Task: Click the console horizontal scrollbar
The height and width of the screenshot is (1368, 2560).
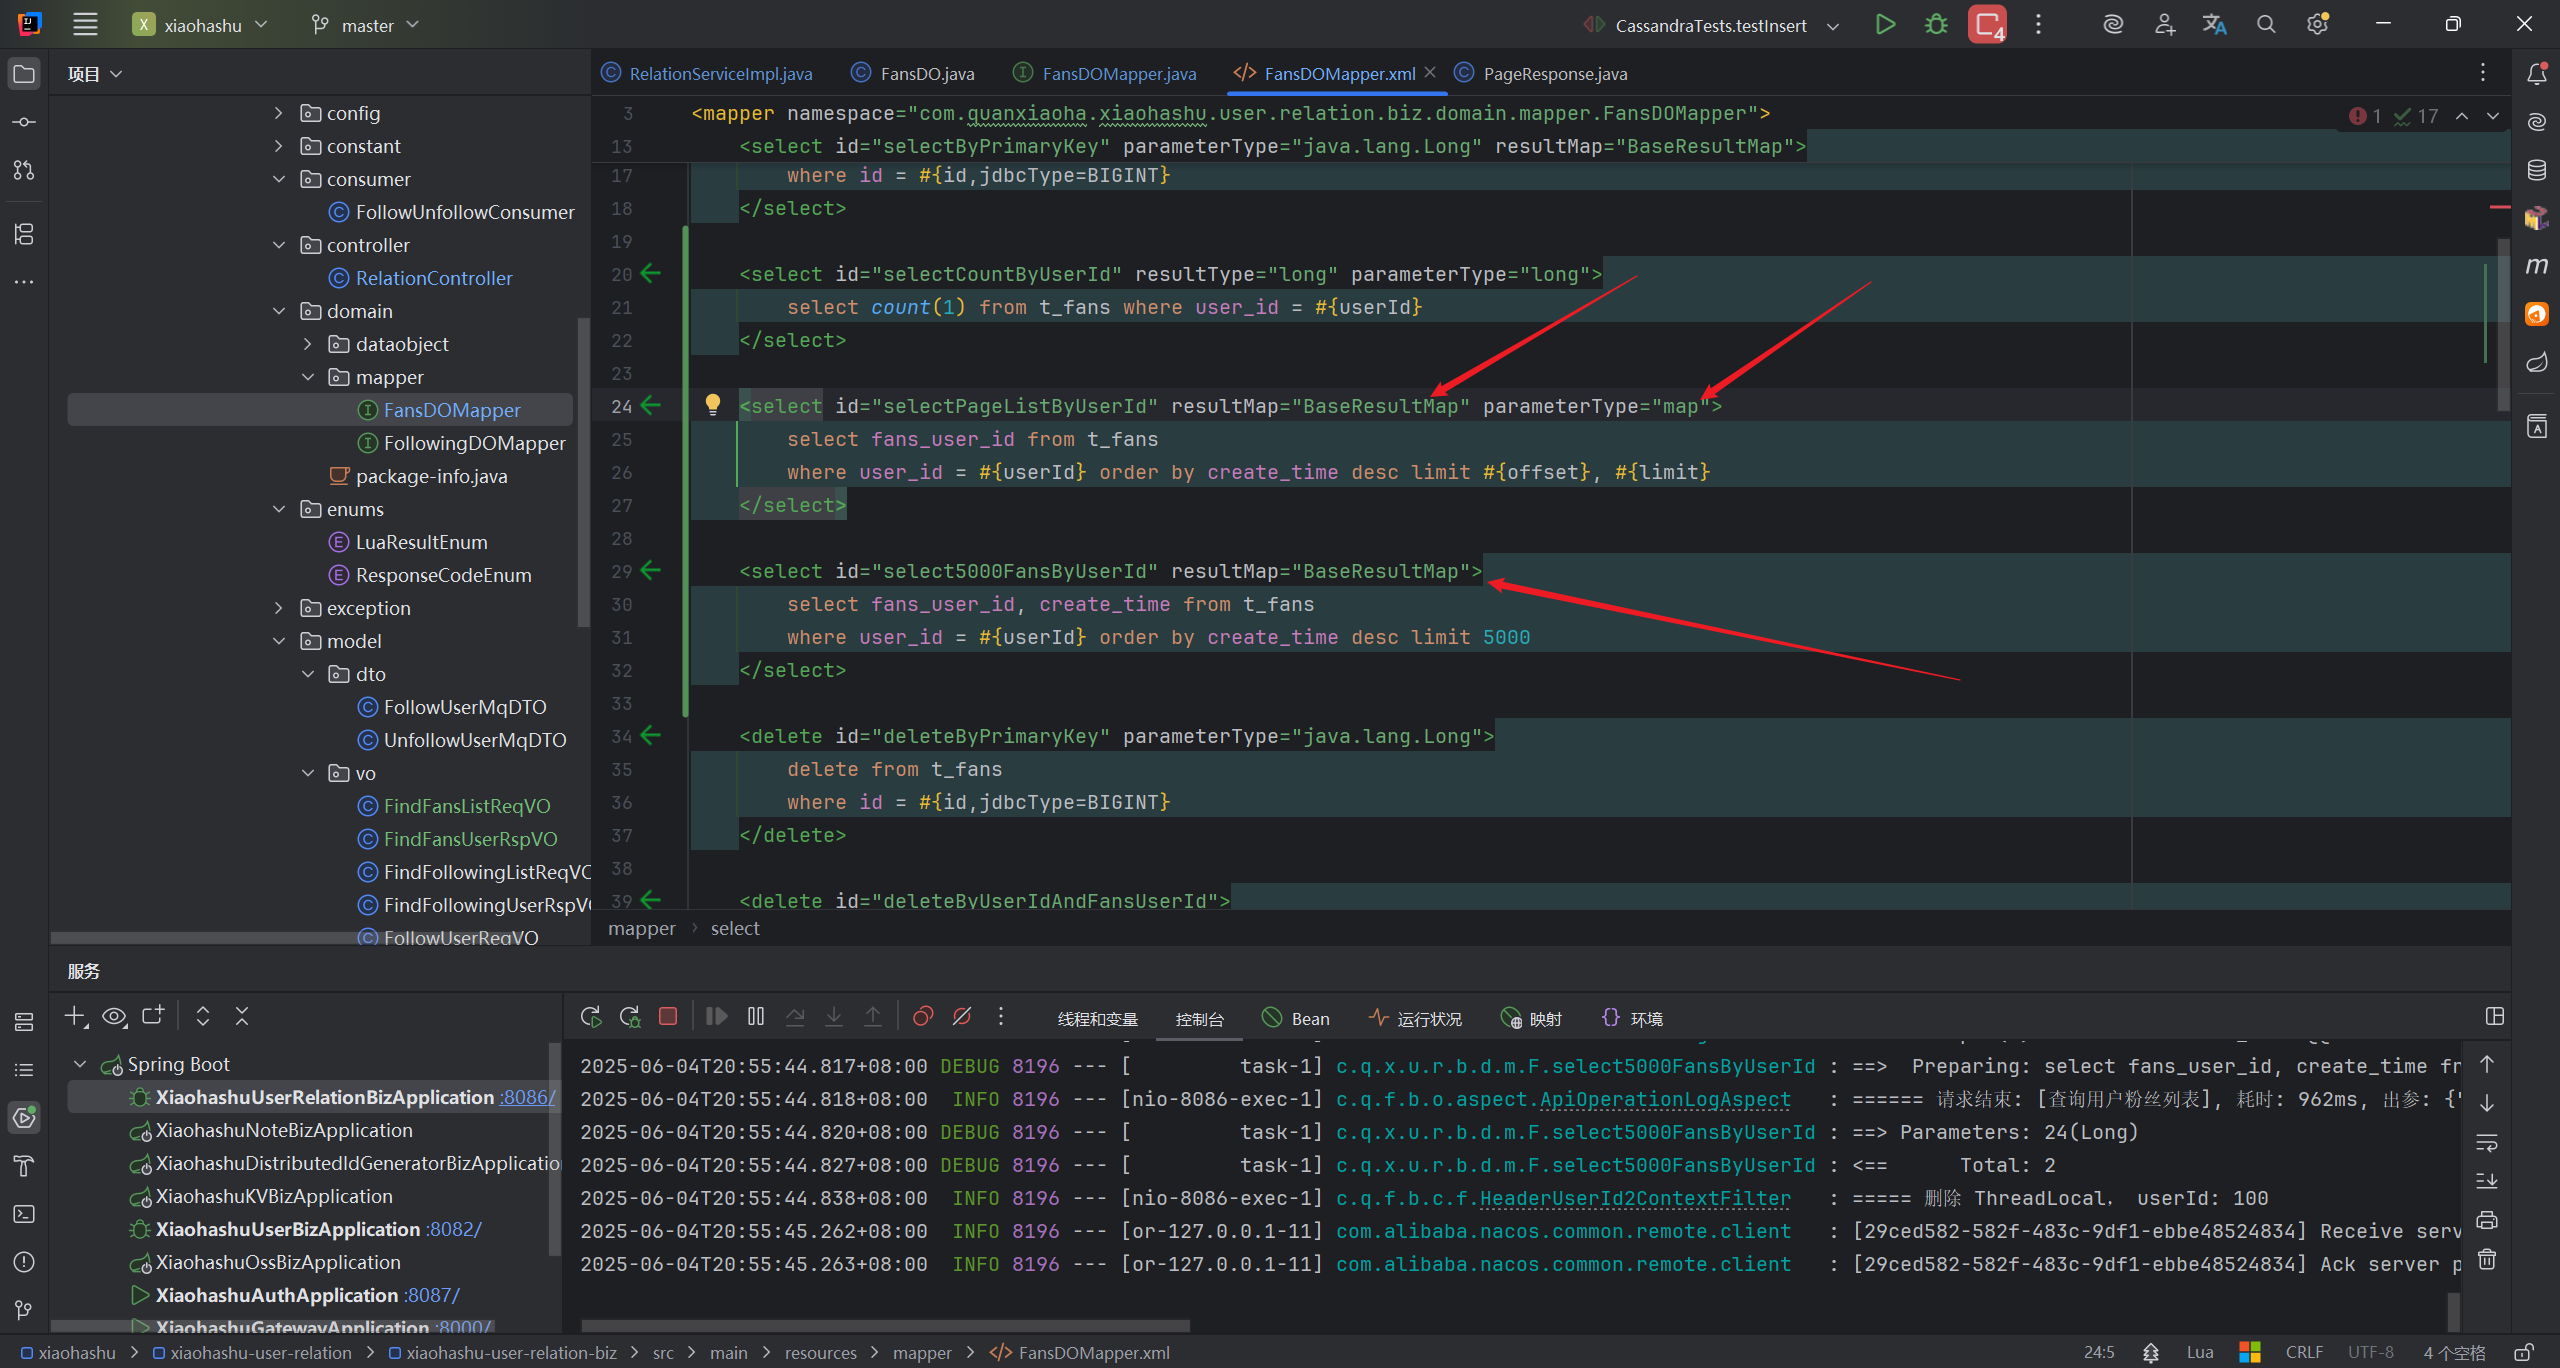Action: [885, 1326]
